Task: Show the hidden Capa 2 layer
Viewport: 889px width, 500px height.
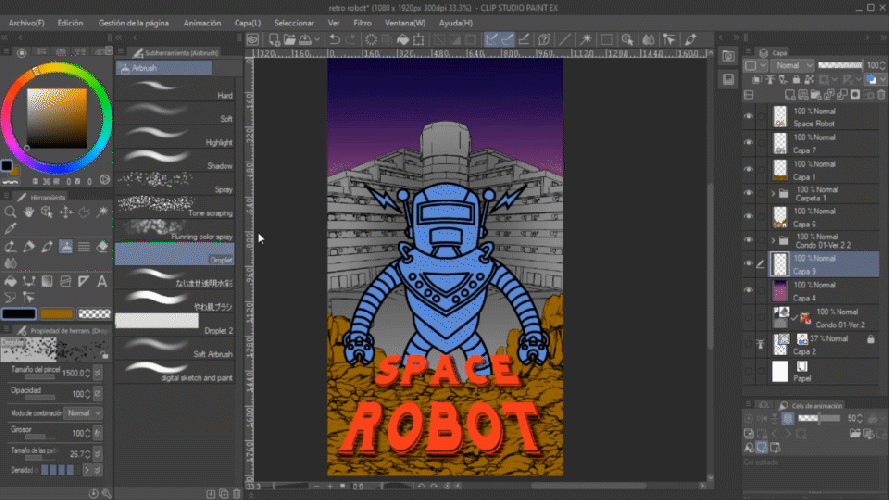Action: 748,345
